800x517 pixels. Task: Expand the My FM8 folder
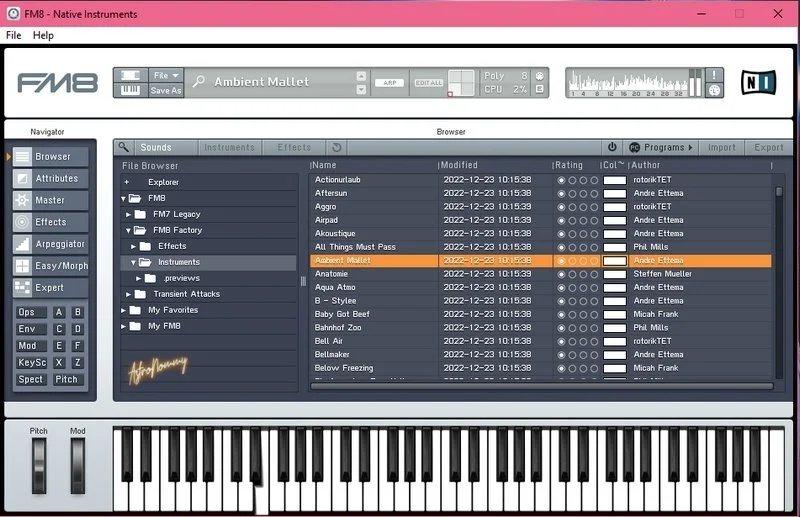click(123, 326)
